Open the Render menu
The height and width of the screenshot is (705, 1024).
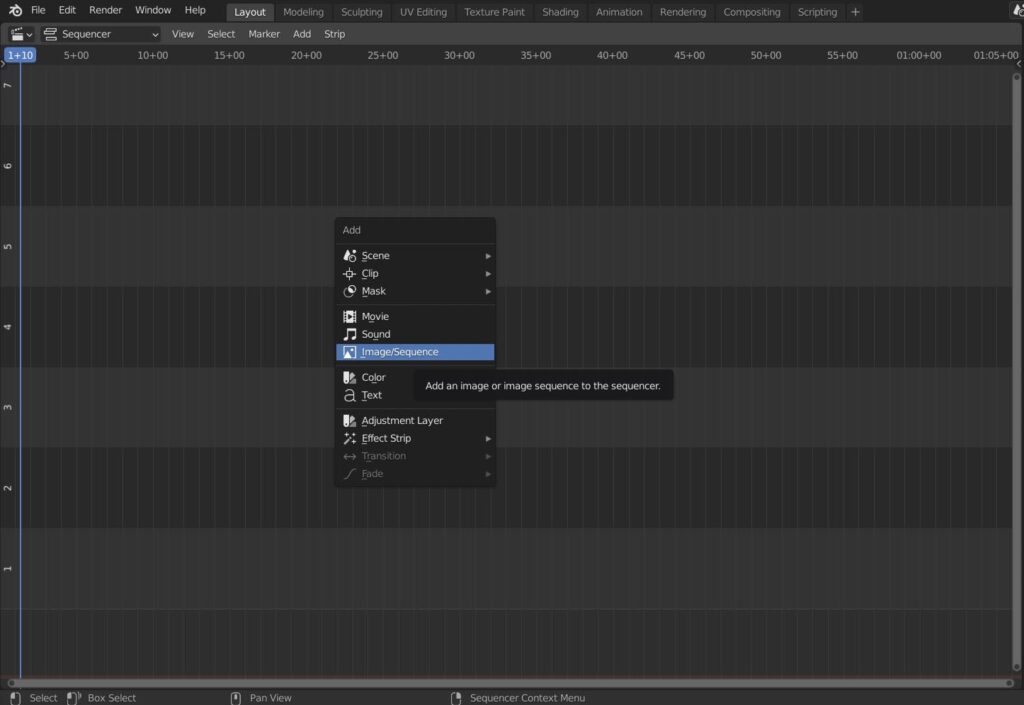(x=105, y=10)
